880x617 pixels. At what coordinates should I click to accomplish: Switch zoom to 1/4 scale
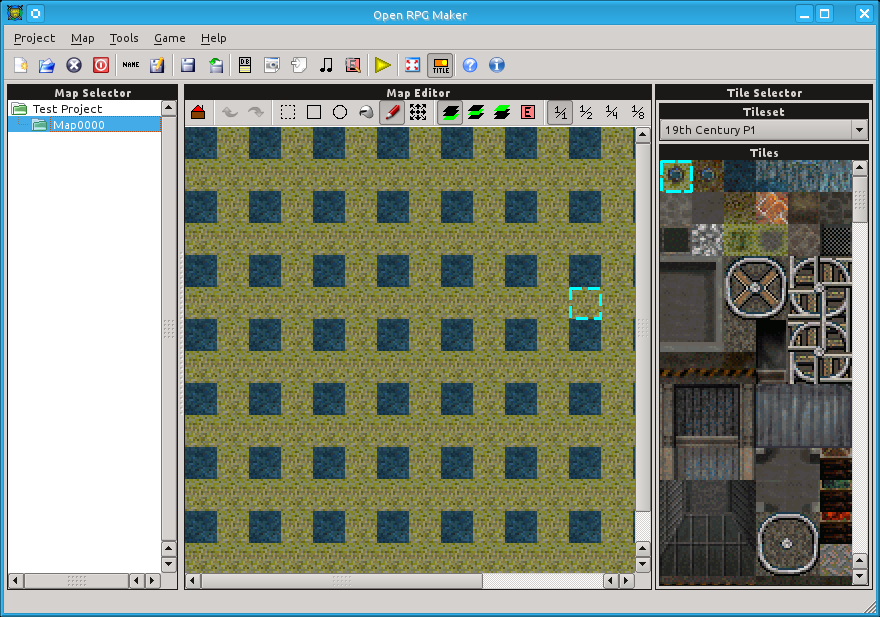[612, 112]
